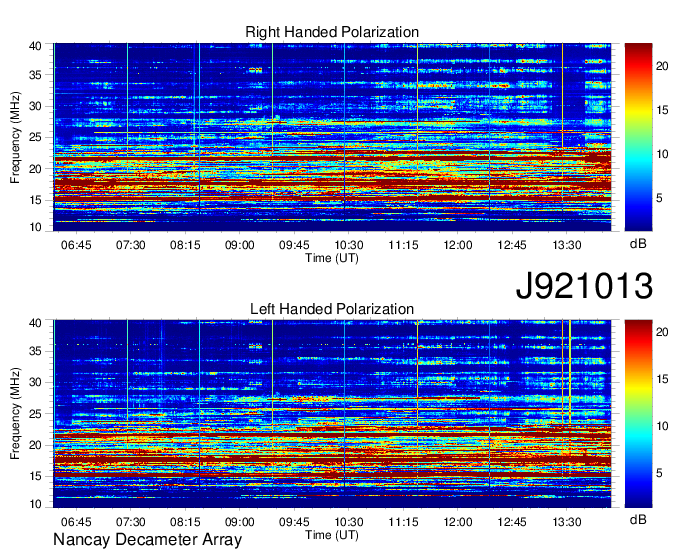Click the 25 MHz tick label on the top plot

click(x=35, y=138)
